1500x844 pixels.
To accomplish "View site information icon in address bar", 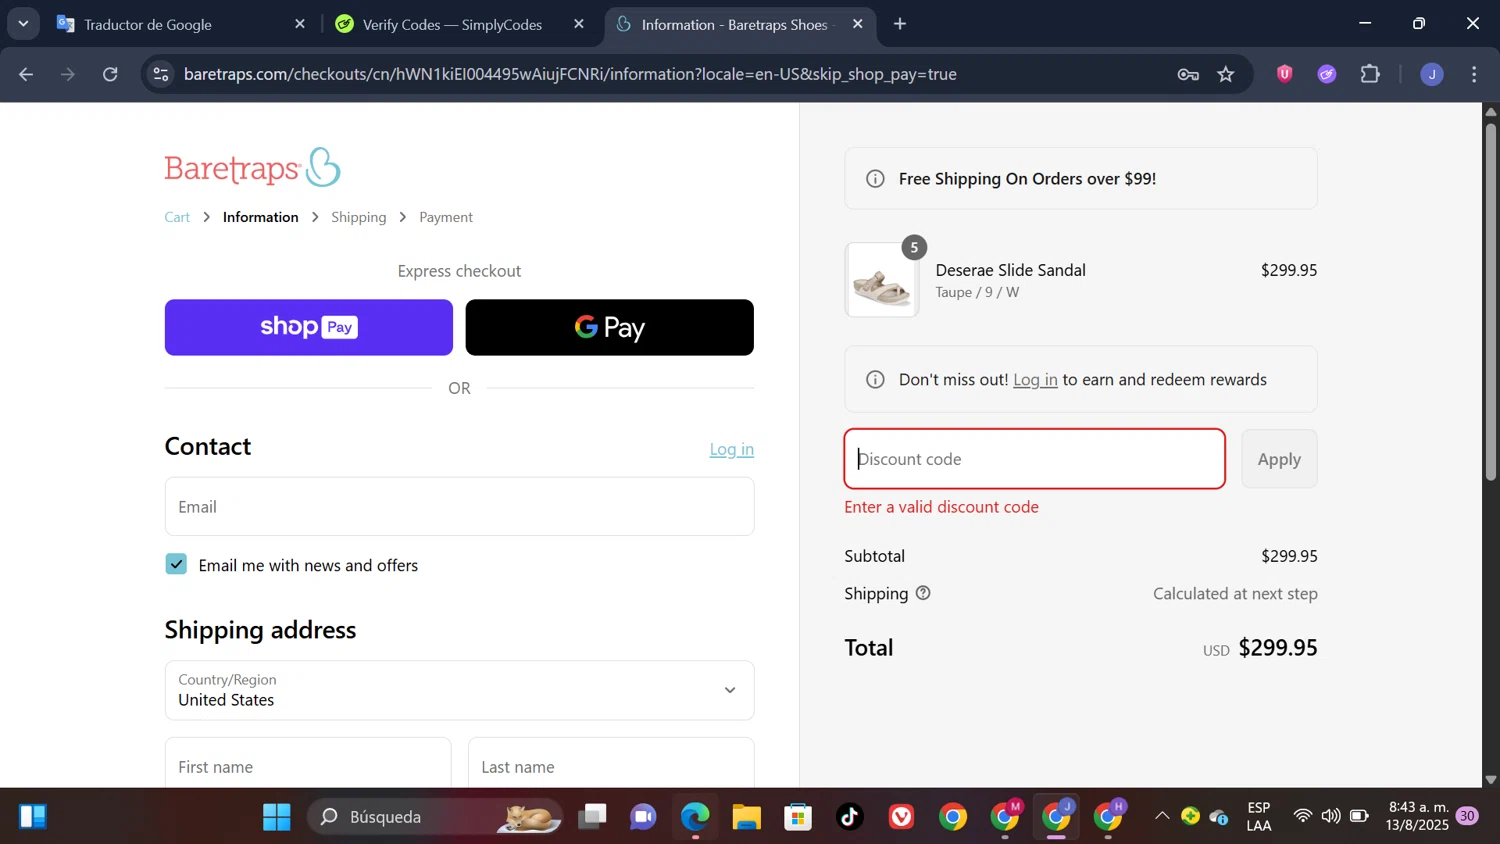I will pyautogui.click(x=161, y=74).
